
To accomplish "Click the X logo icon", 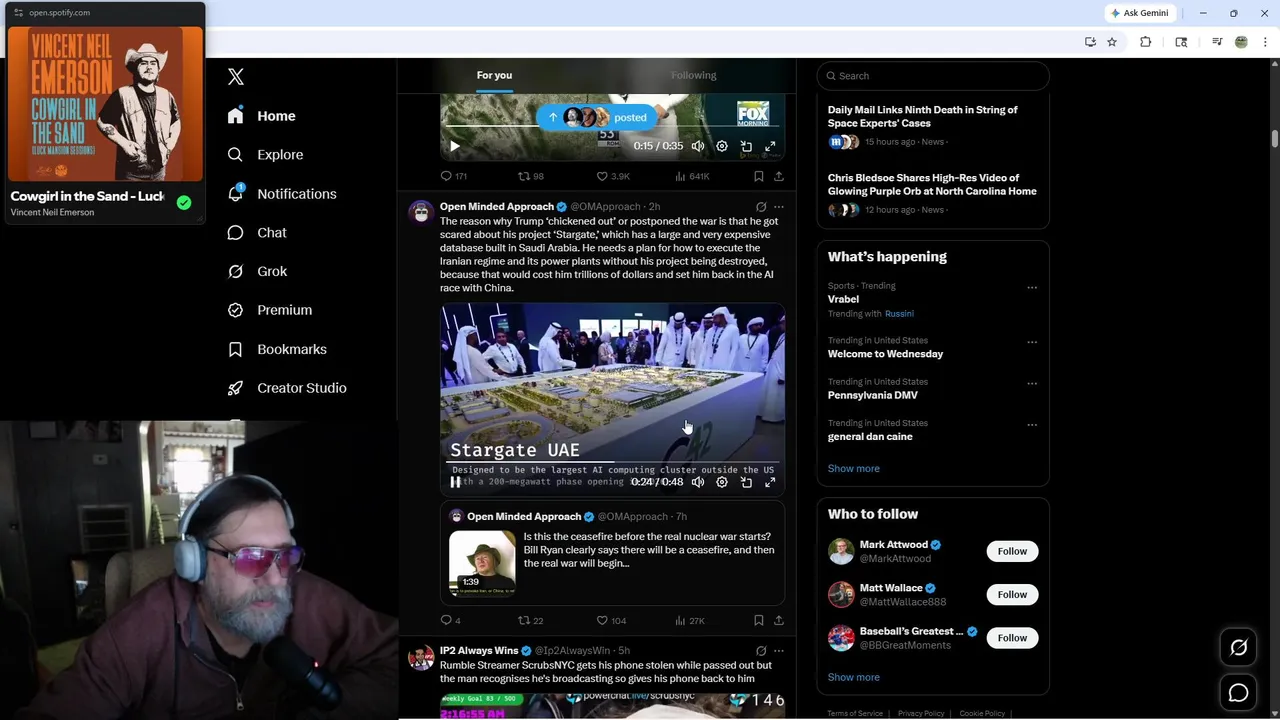I will tap(236, 77).
